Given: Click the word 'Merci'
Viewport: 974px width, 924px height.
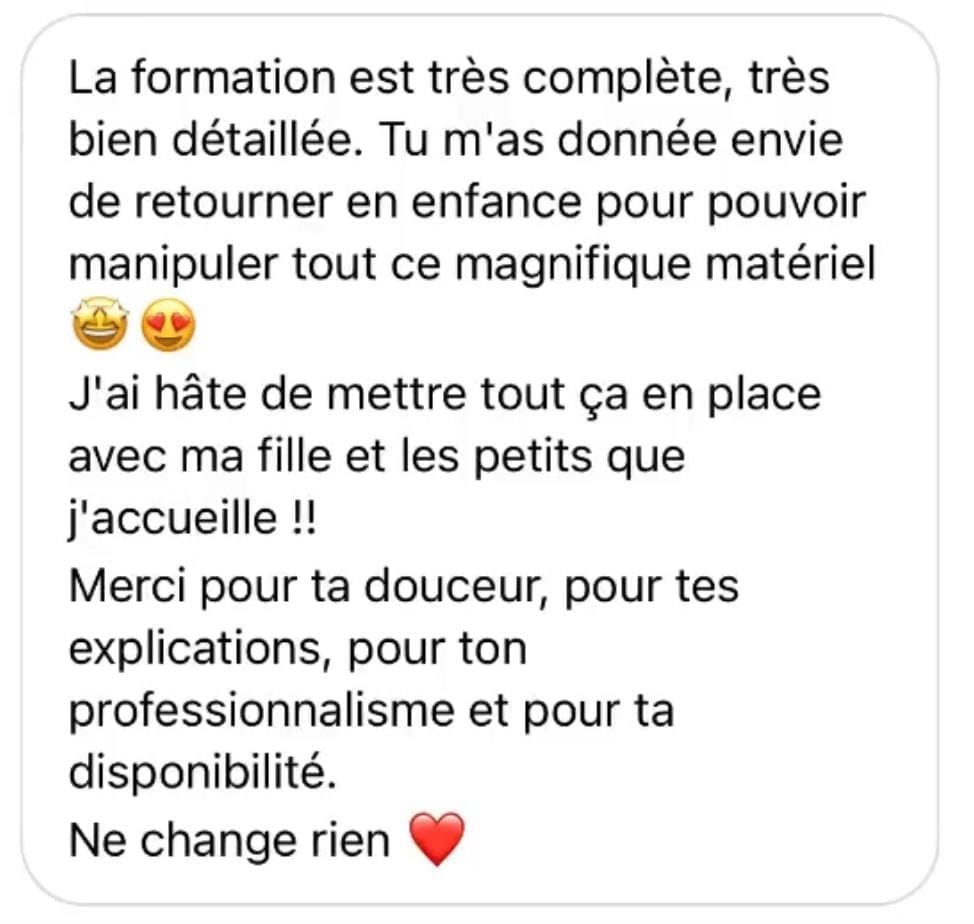Looking at the screenshot, I should tap(127, 586).
